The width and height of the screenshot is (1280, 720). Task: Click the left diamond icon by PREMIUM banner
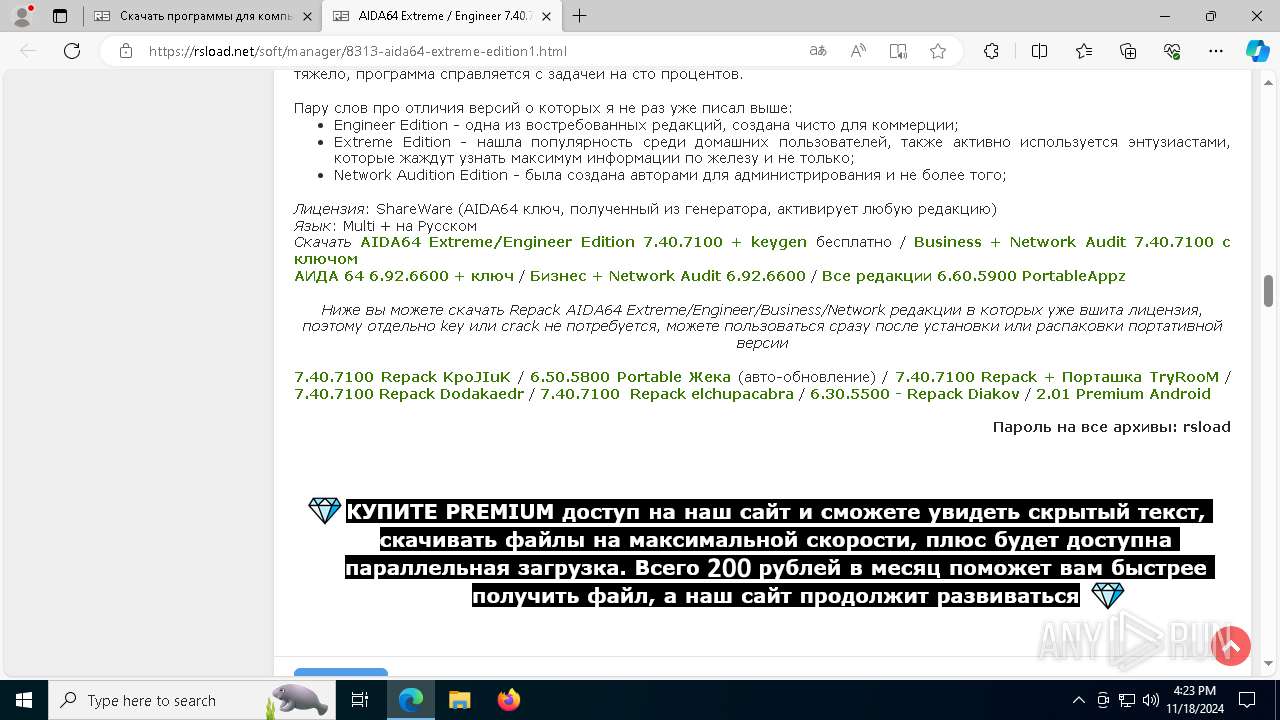click(324, 511)
